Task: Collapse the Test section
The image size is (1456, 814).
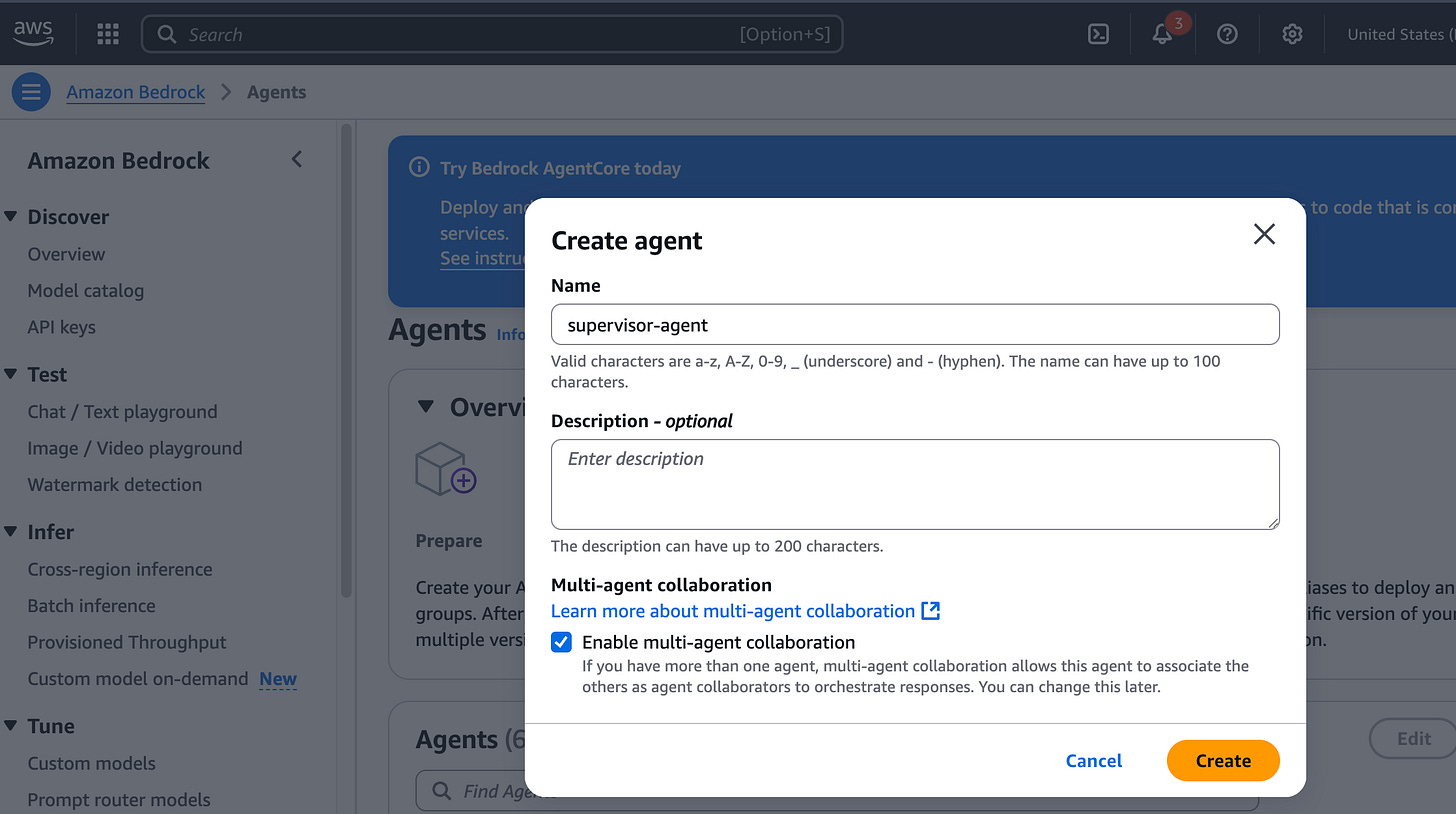Action: pyautogui.click(x=11, y=374)
